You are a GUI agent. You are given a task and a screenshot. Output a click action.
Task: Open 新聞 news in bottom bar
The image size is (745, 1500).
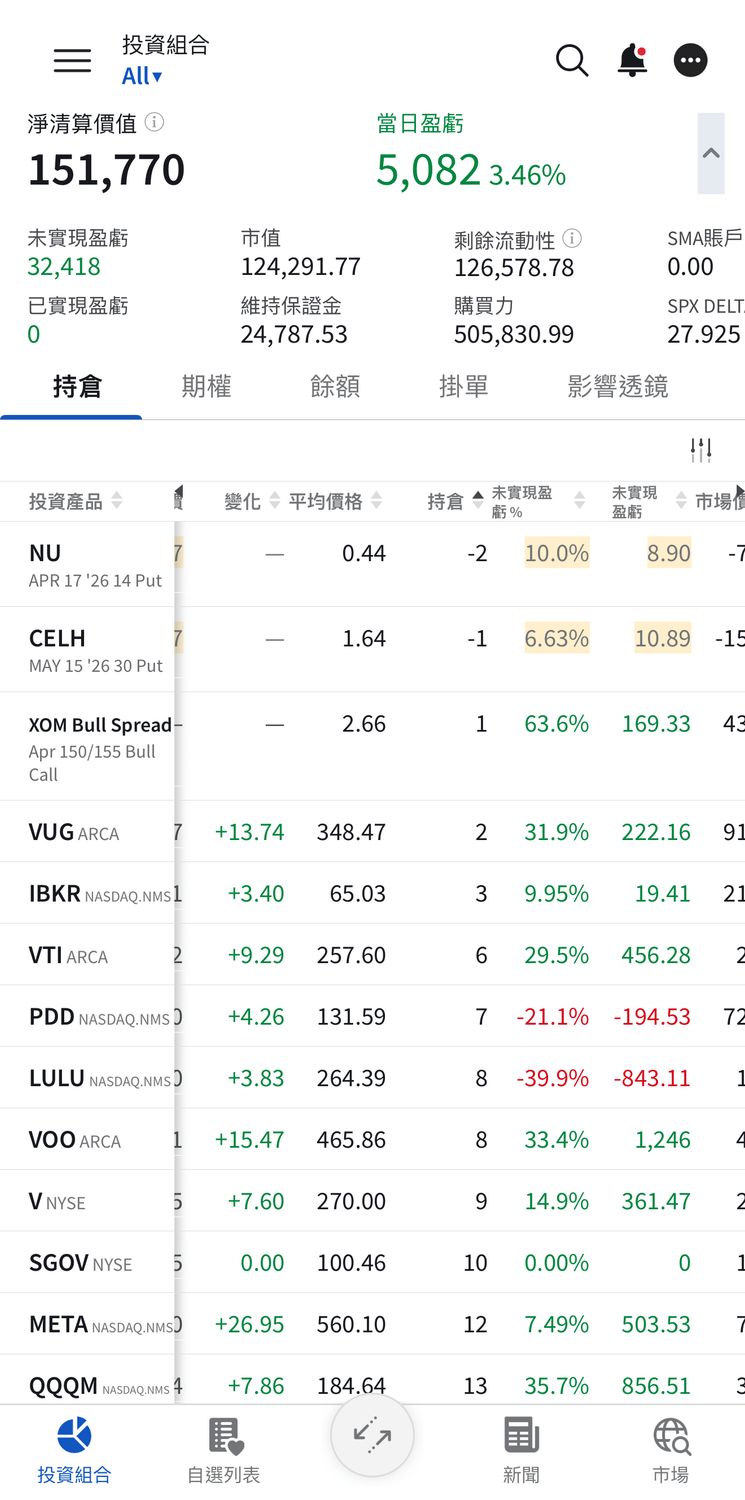521,1450
